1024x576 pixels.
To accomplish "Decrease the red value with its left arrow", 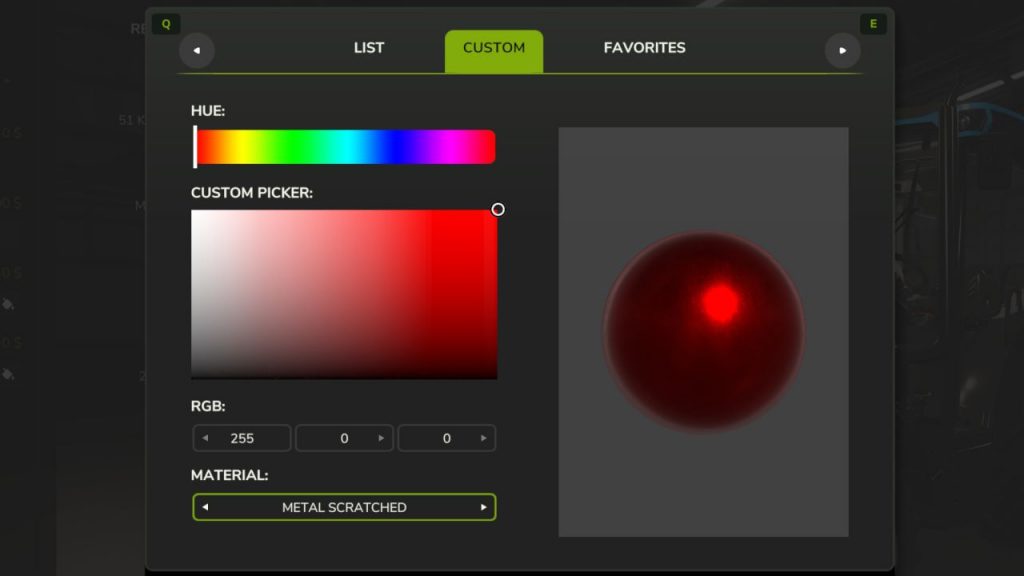I will (x=206, y=437).
